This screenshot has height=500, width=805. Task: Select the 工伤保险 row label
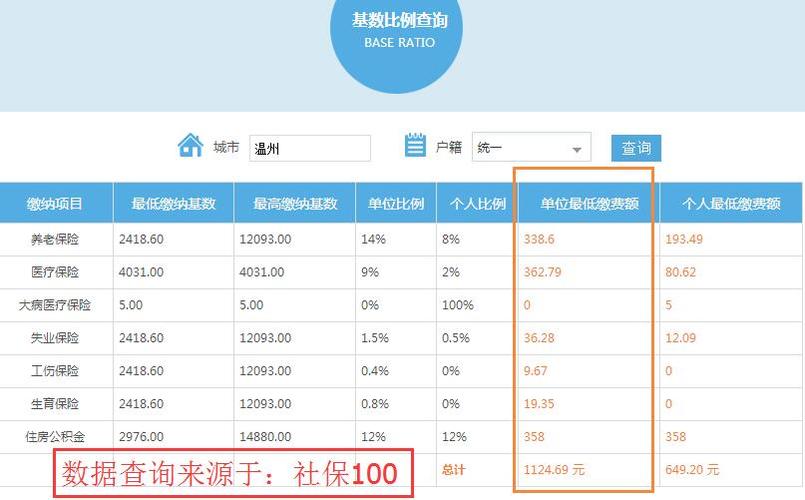[x=55, y=371]
